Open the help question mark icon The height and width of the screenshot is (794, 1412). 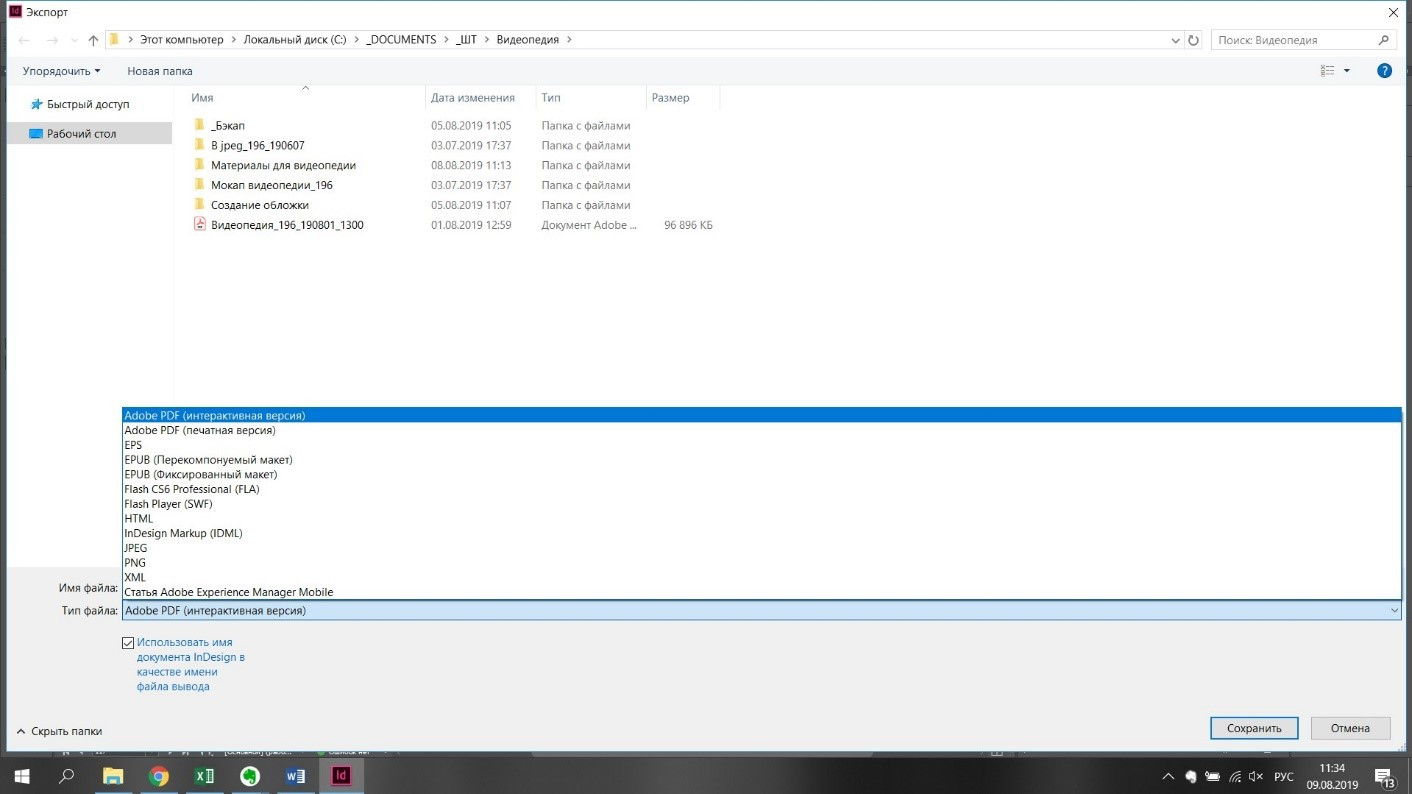(1385, 71)
